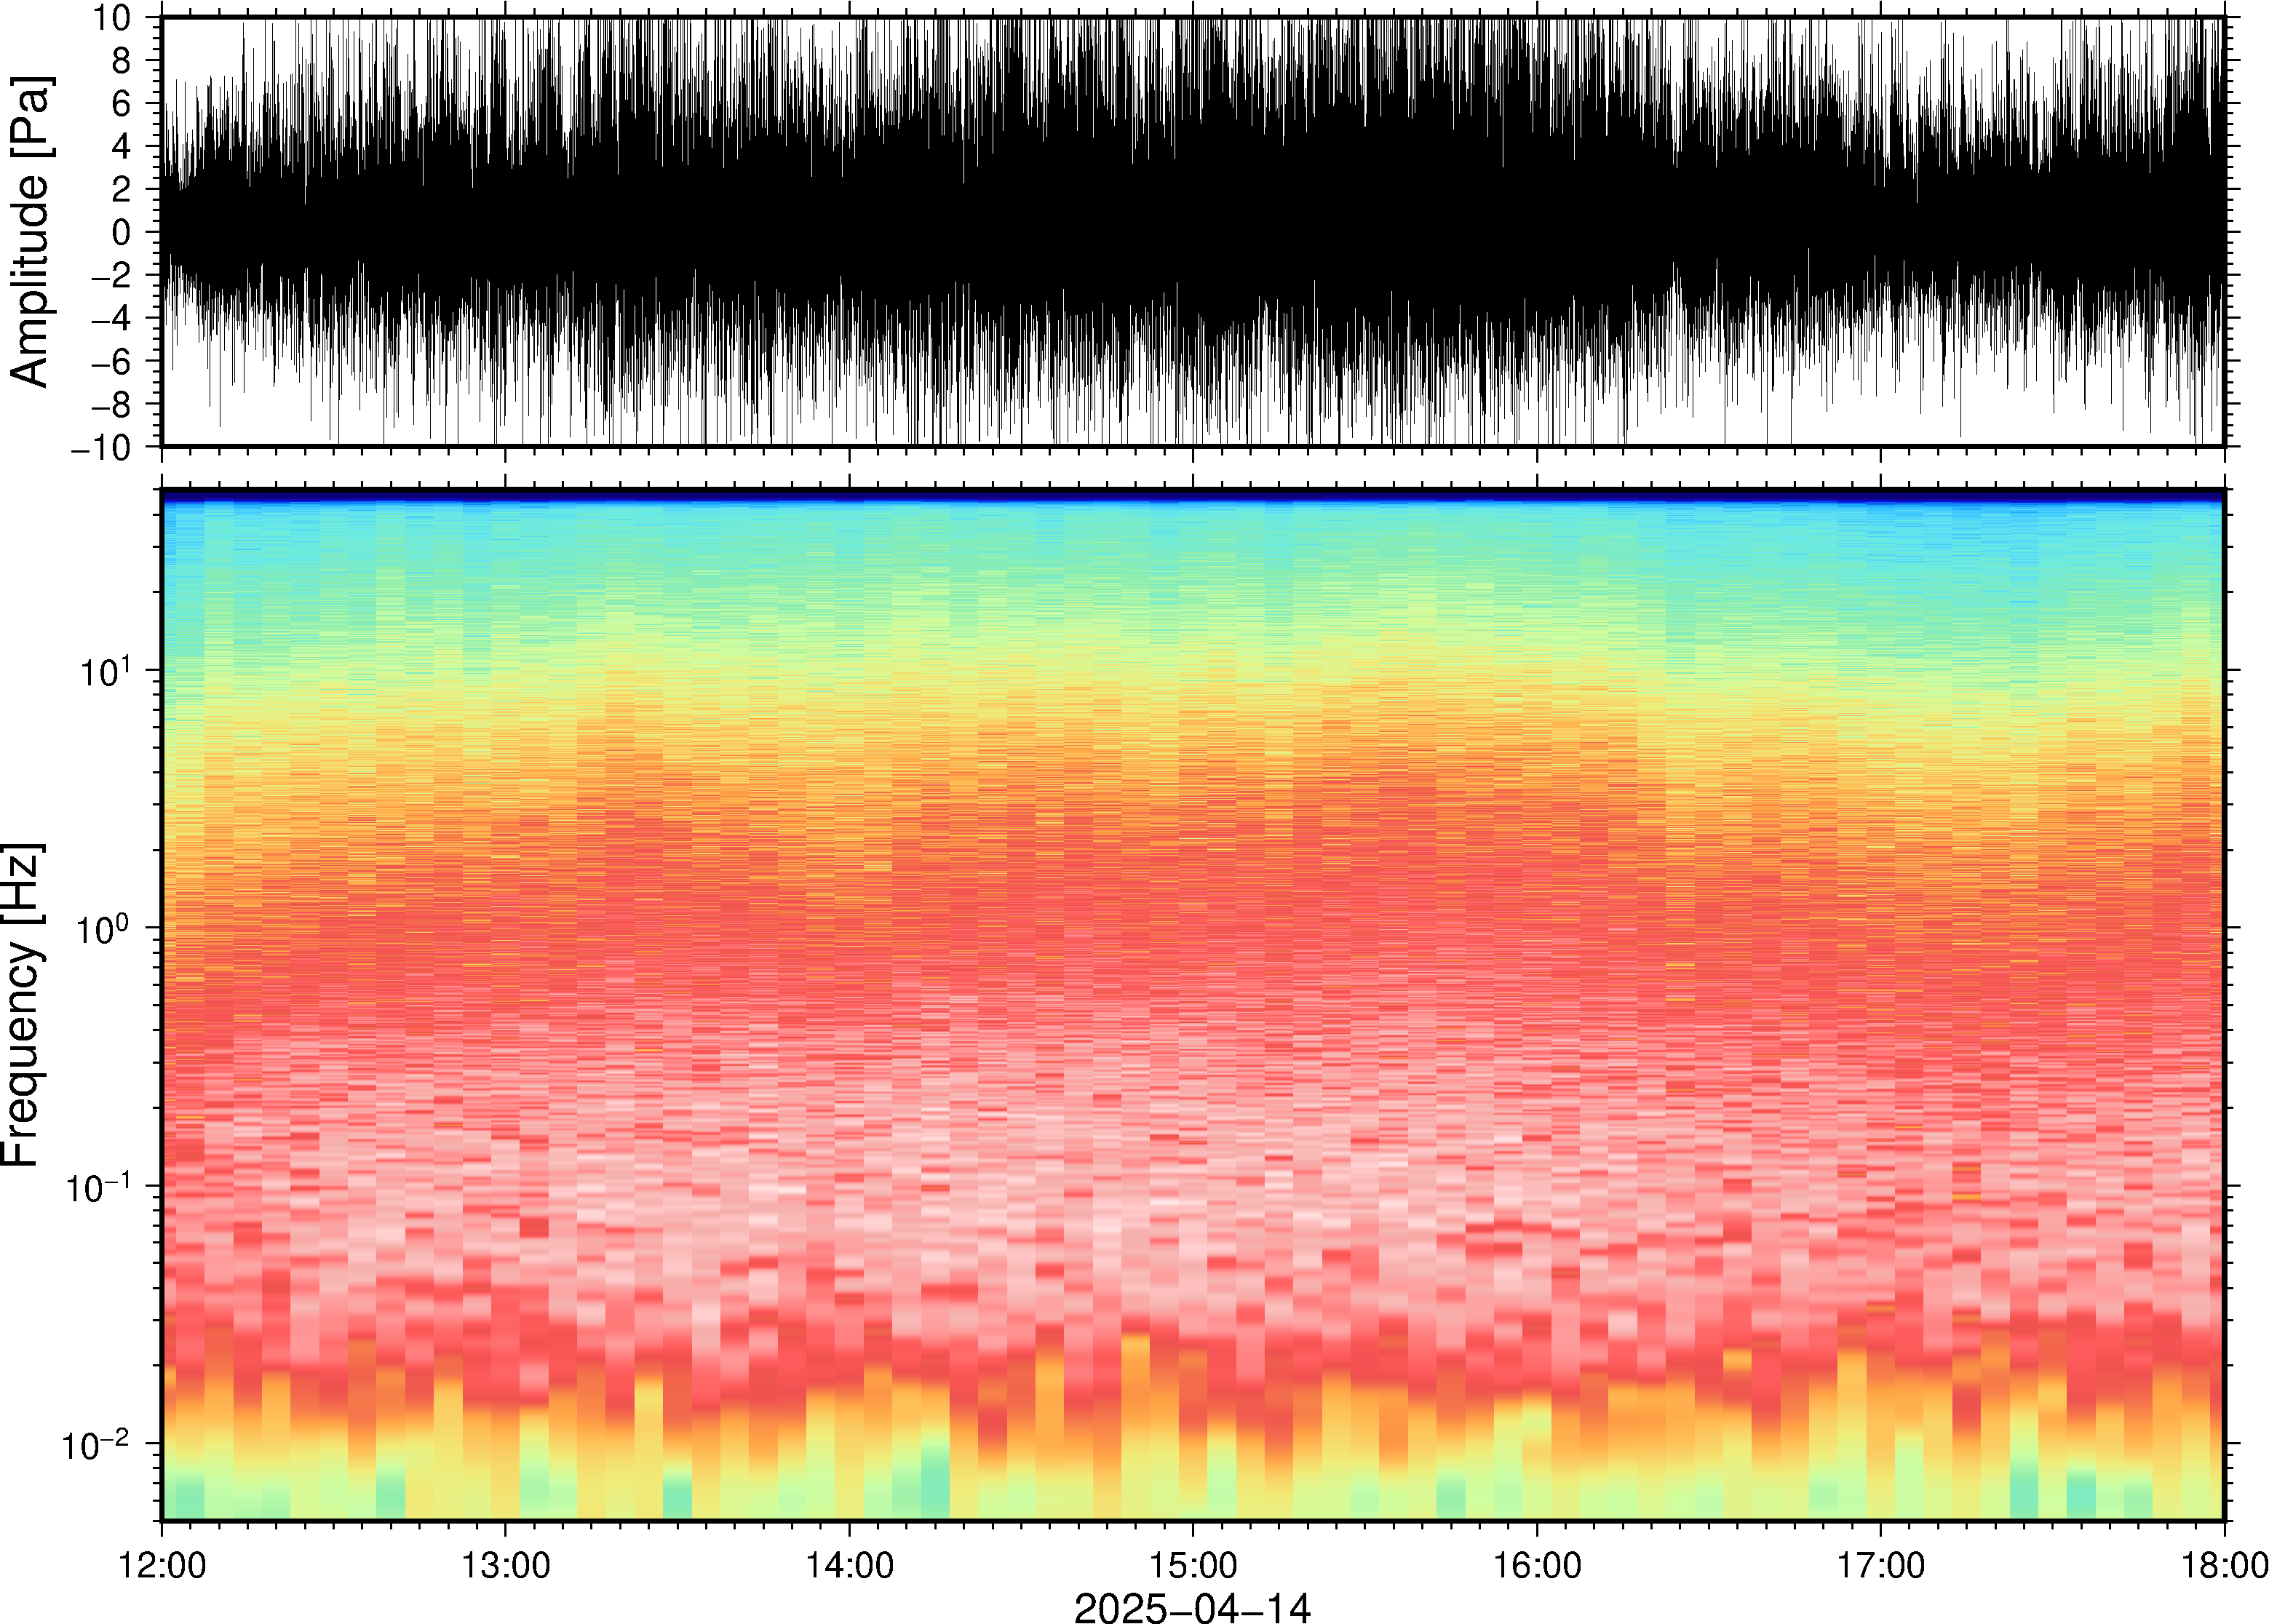Click the 18:00 time axis label
Image resolution: width=2269 pixels, height=1624 pixels.
pos(2224,1565)
